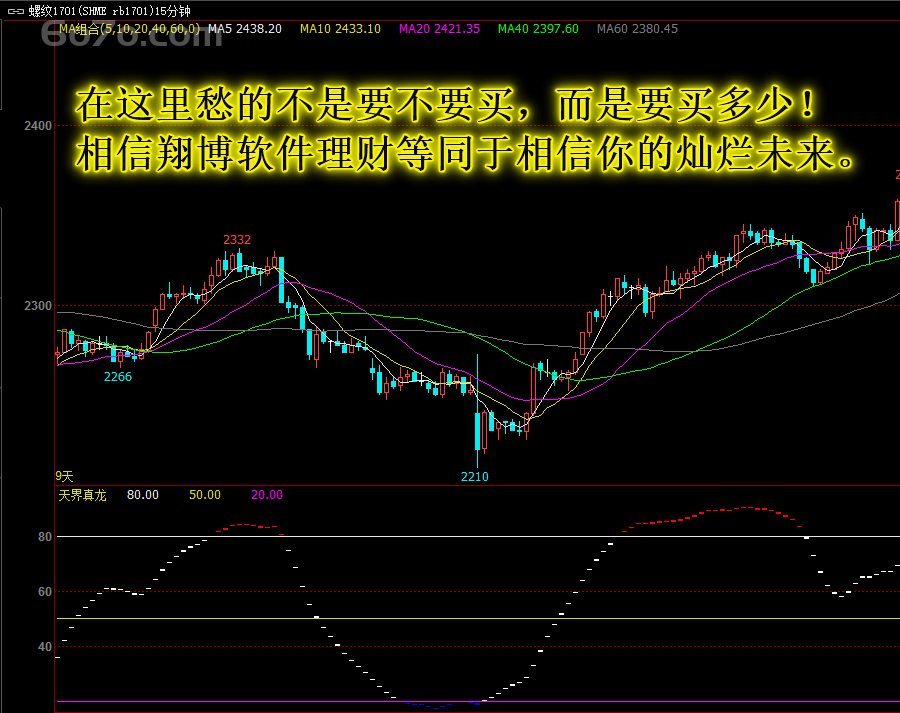Click the 80 level on indicator axis

(x=45, y=537)
